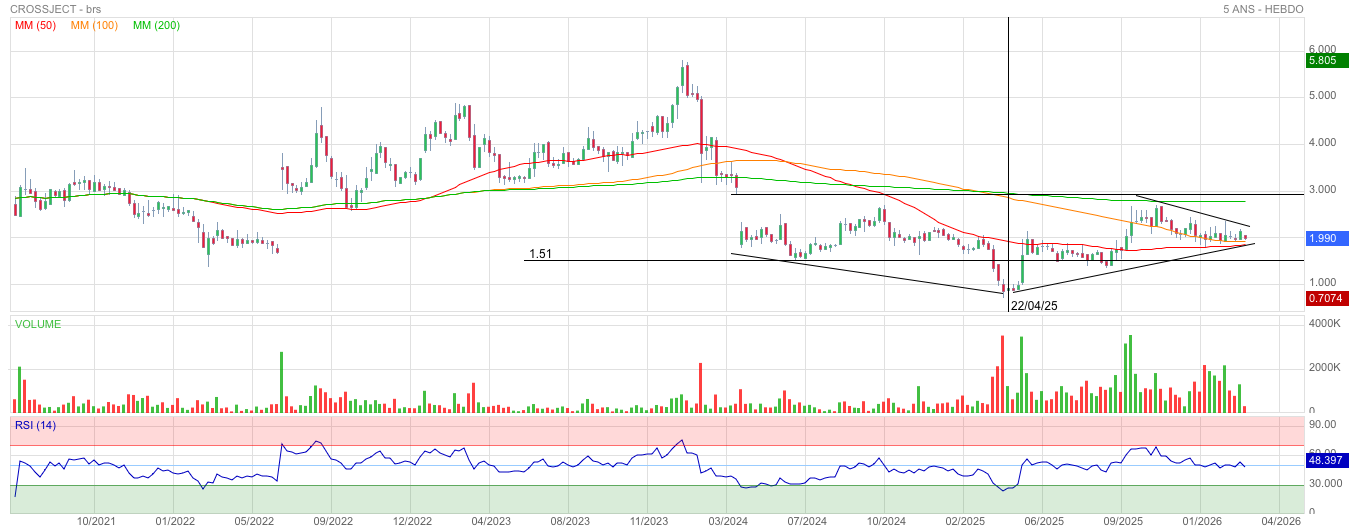Click the 5 ANS - HEBDO period label
This screenshot has height=531, width=1349.
(1263, 8)
